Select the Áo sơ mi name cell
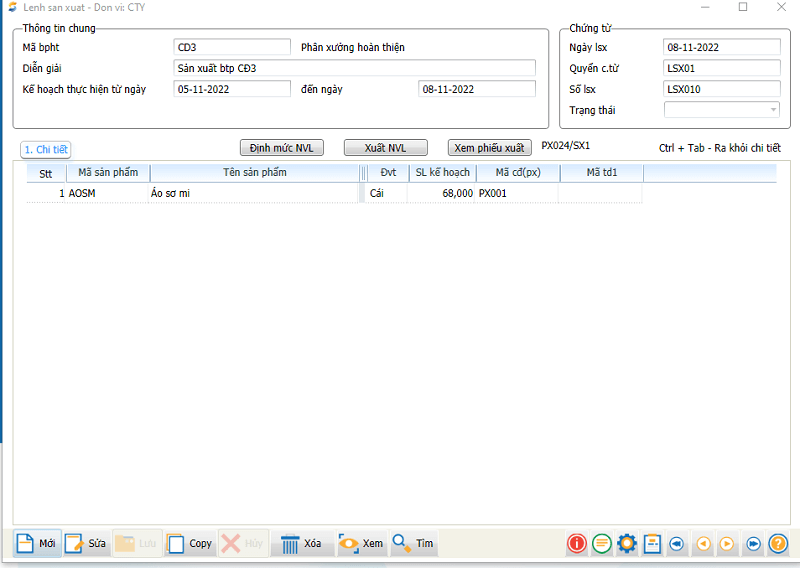 [x=254, y=193]
